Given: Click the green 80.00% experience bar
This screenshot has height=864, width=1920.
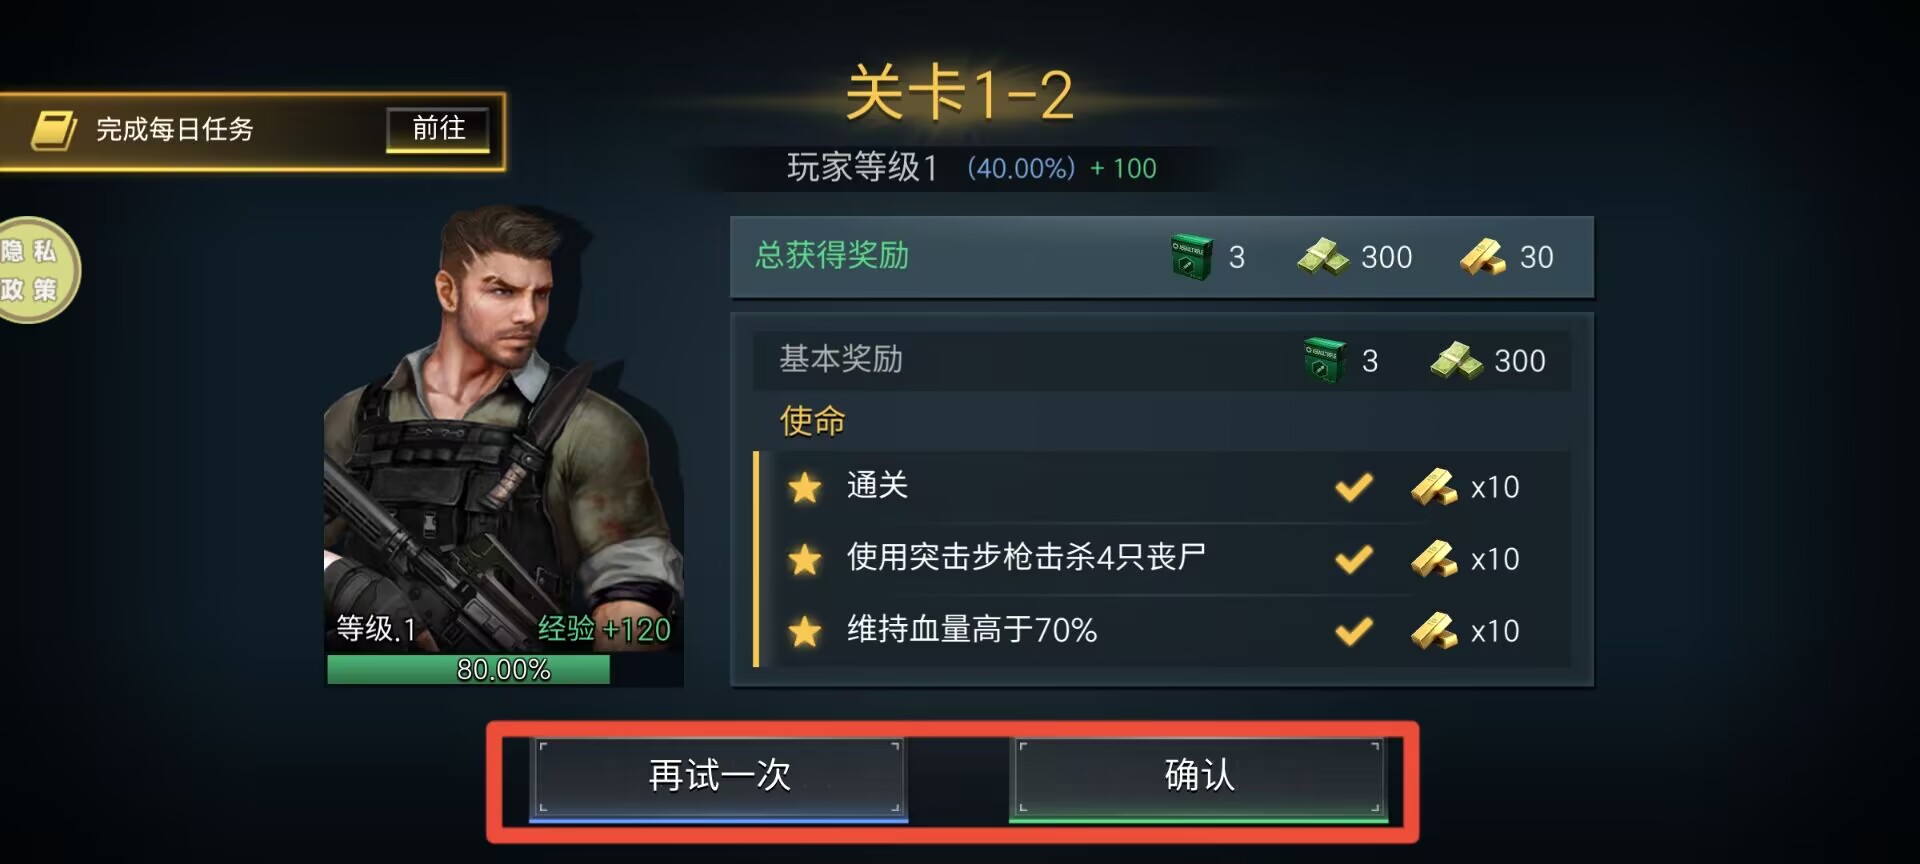Looking at the screenshot, I should coord(468,669).
